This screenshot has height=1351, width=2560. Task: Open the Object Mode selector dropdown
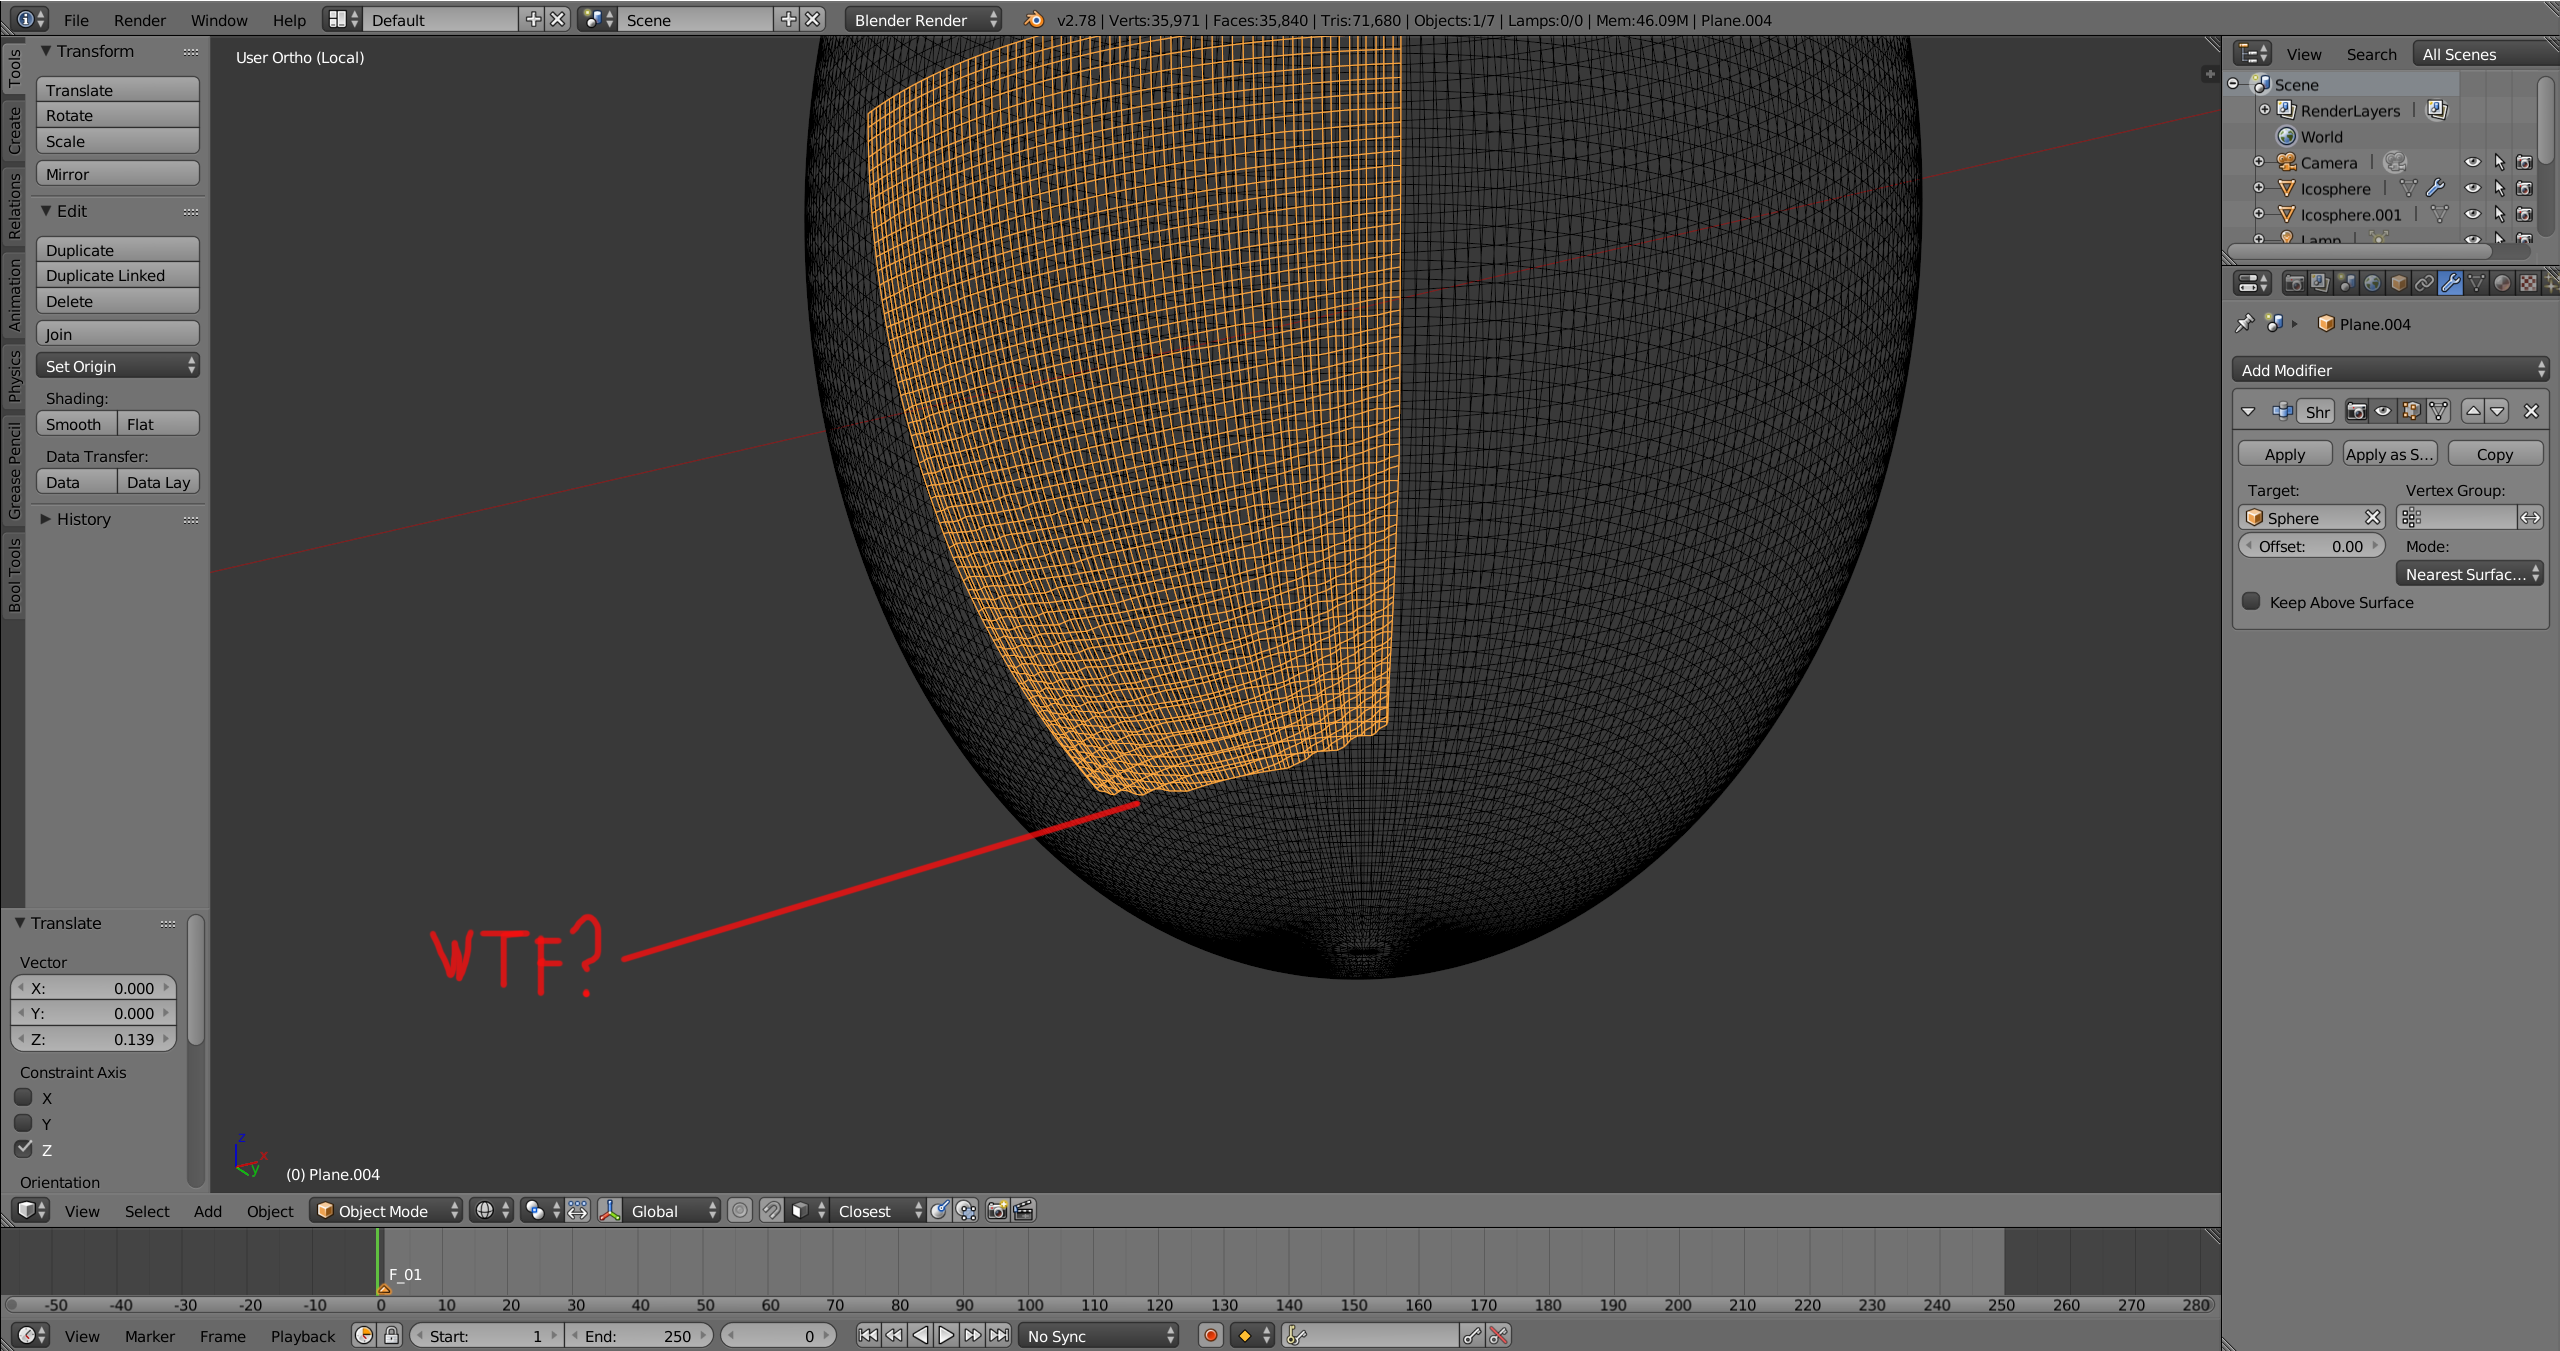point(386,1211)
